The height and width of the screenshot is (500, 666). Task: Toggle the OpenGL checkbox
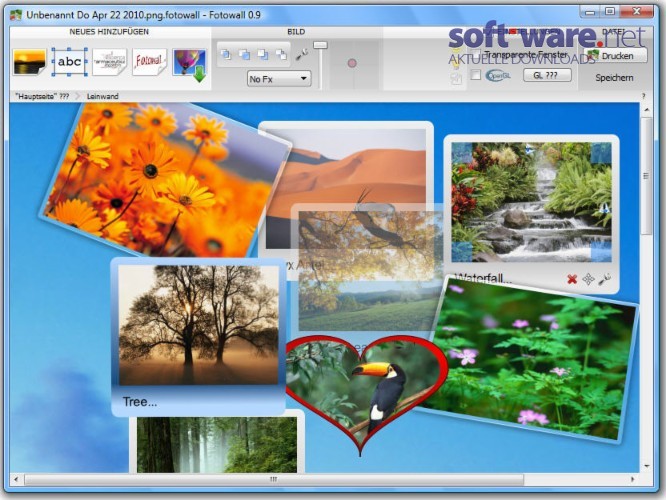476,75
